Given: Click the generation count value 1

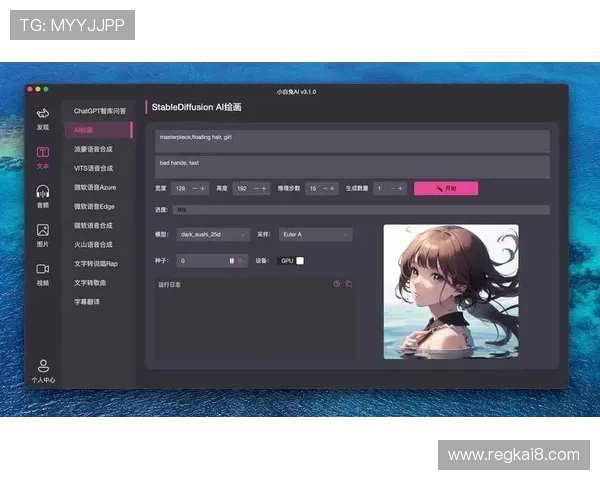Looking at the screenshot, I should point(380,188).
